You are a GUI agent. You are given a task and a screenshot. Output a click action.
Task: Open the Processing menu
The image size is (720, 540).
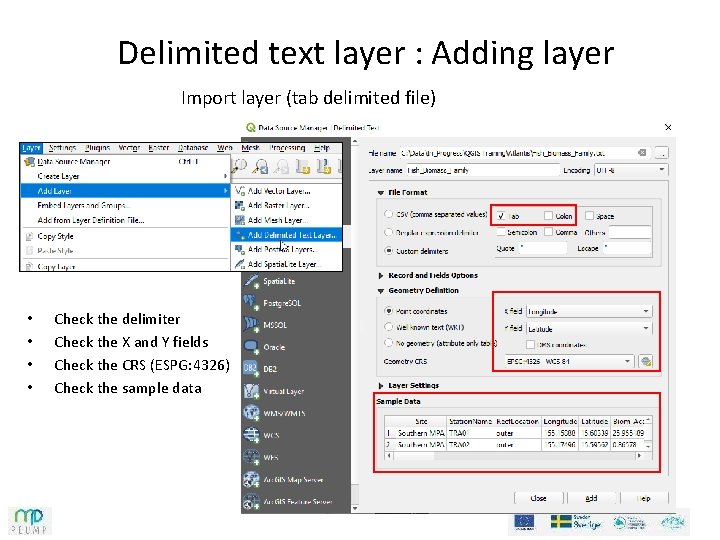click(x=287, y=148)
